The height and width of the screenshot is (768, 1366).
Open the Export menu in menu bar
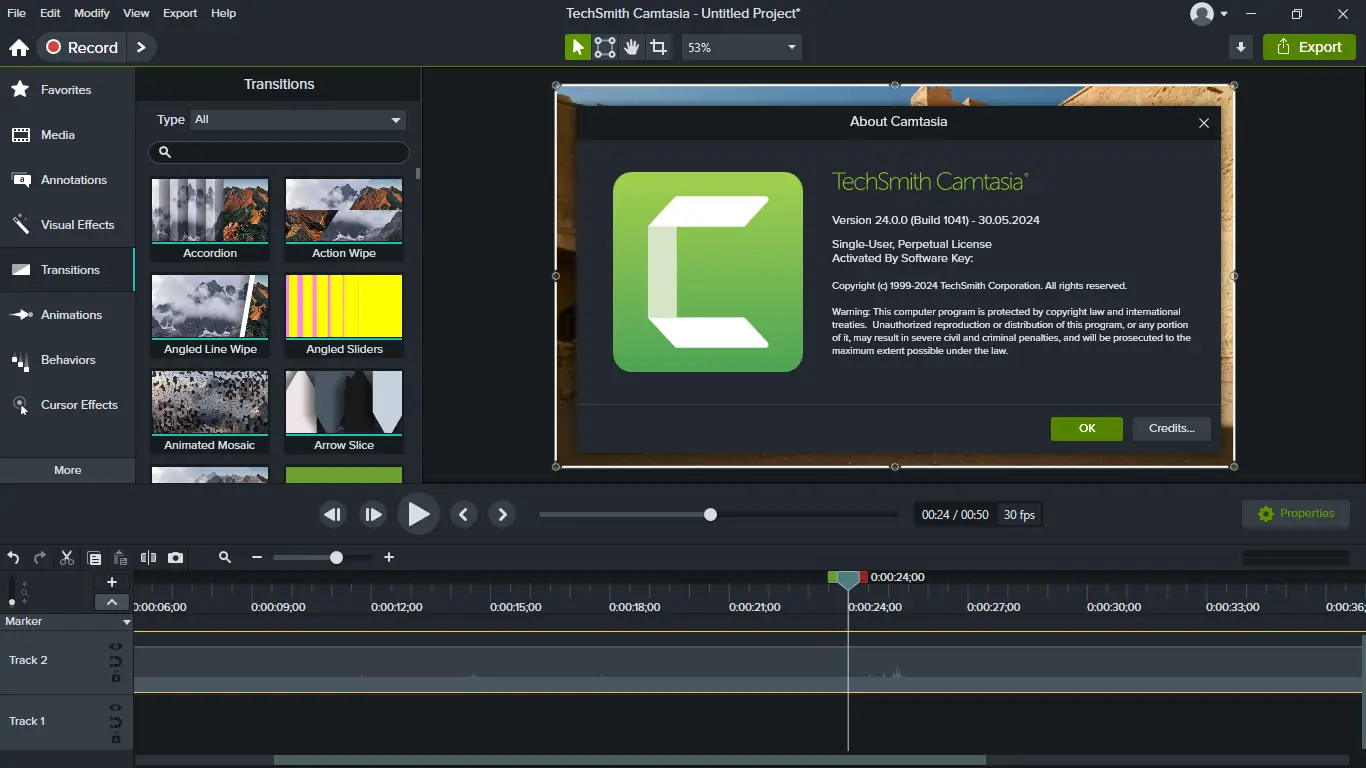[180, 13]
